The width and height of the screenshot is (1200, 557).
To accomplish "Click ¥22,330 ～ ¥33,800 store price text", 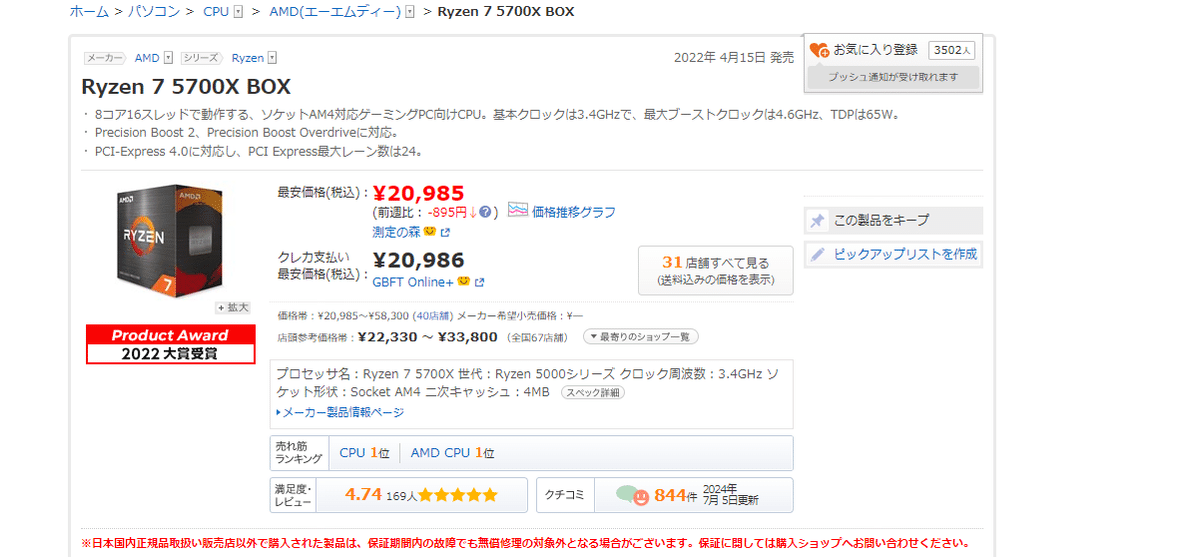I will [x=427, y=337].
